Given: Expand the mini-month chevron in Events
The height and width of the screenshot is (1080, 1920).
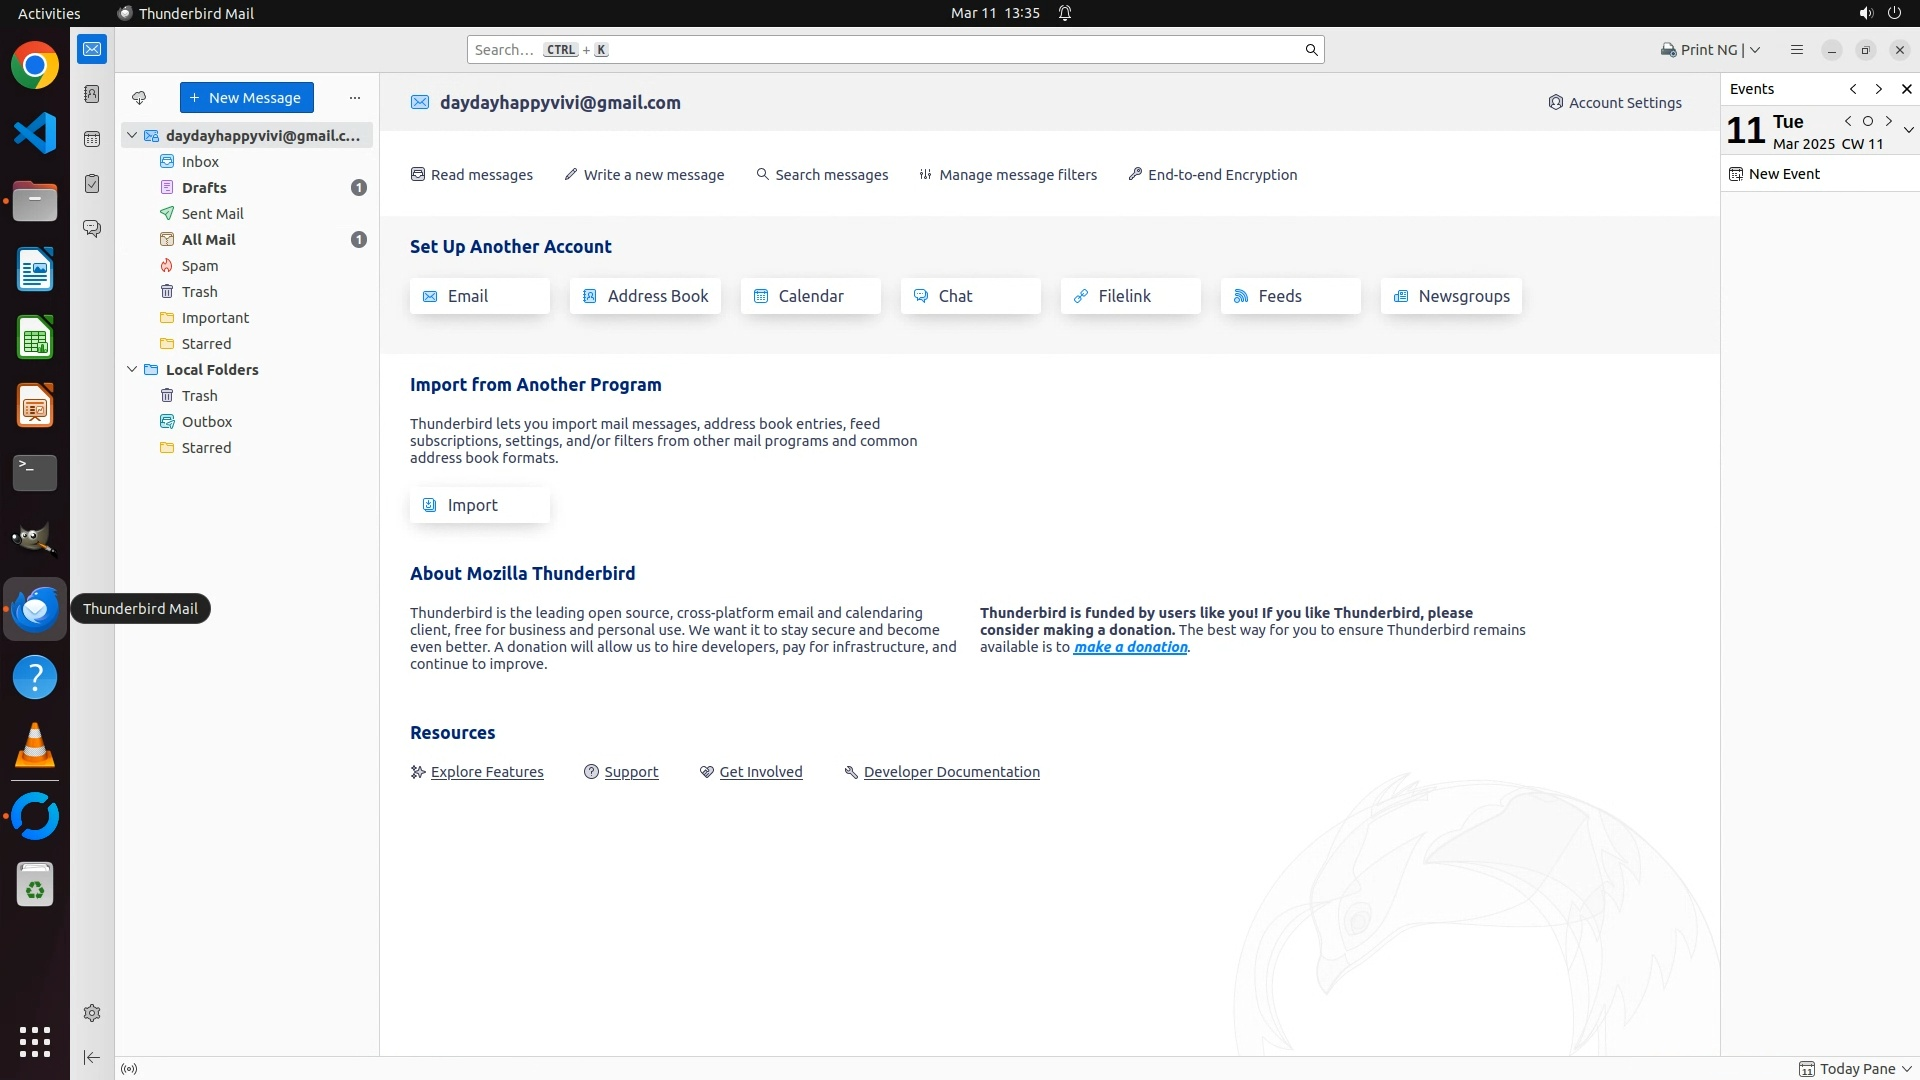Looking at the screenshot, I should [x=1908, y=130].
